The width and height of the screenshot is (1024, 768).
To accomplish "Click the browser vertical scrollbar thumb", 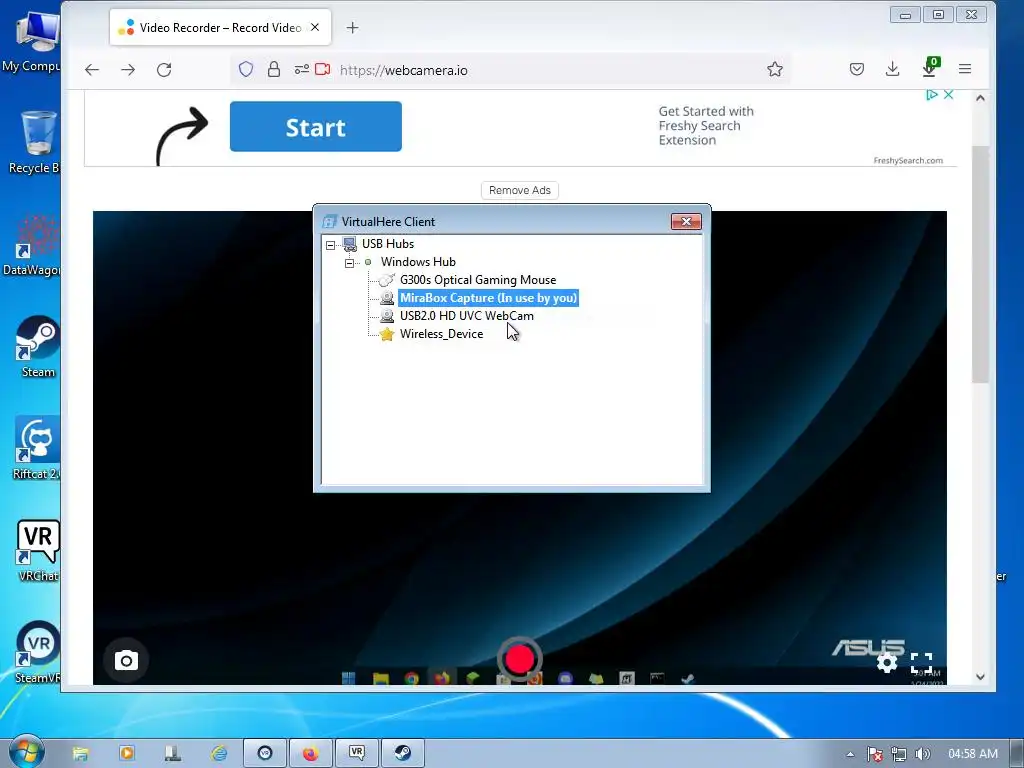I will 980,264.
